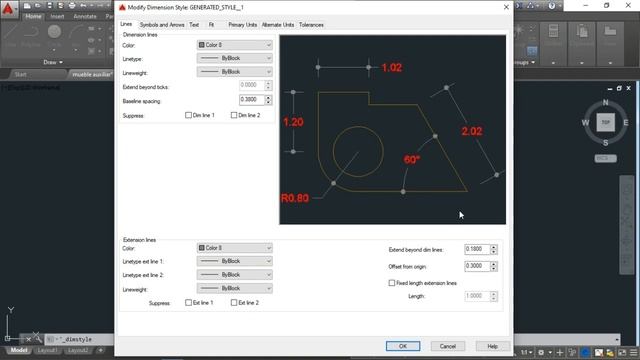The image size is (640, 360).
Task: Click the Save As icon in quick access toolbar
Action: pos(60,6)
